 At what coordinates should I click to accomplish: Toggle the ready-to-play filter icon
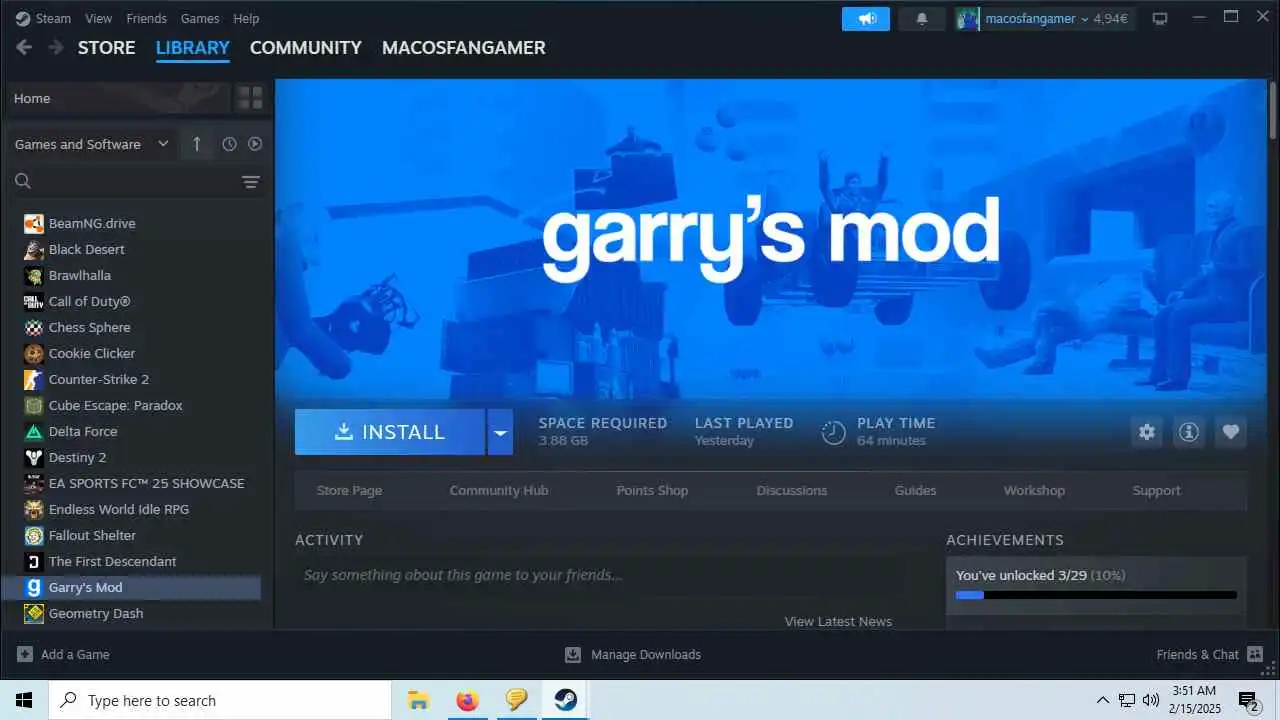255,144
